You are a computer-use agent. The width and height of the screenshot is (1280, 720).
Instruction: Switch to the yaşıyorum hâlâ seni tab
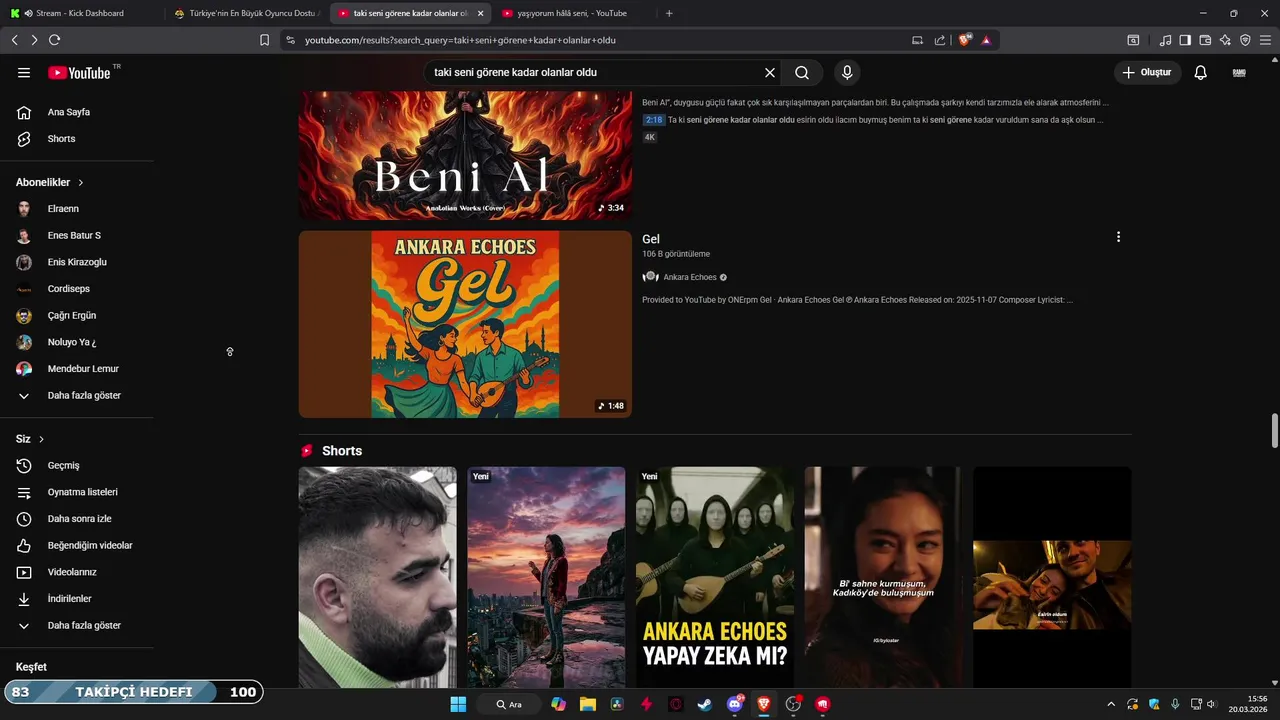572,13
